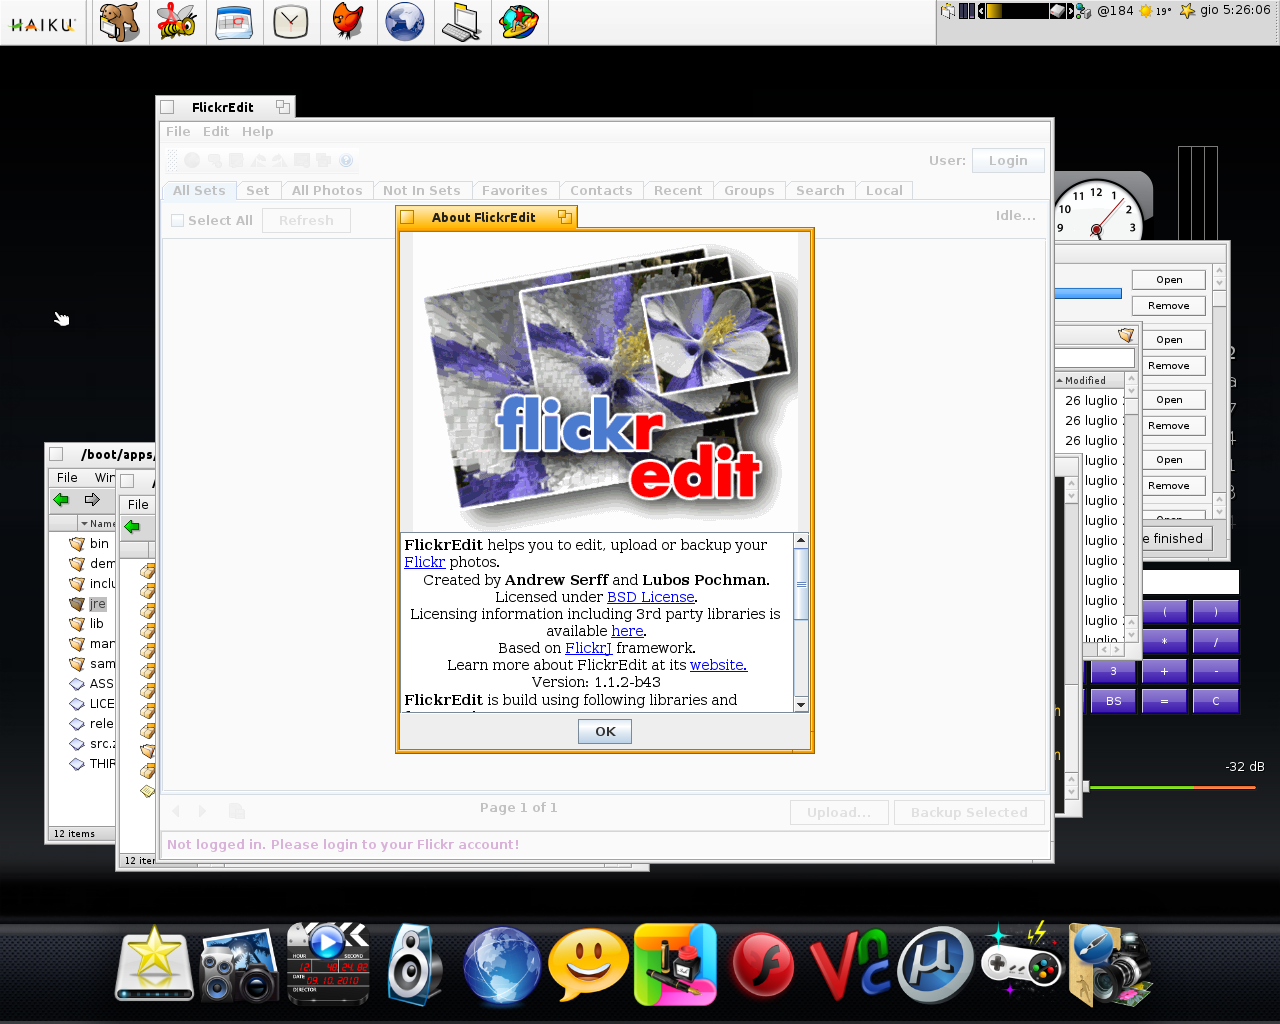Open the ink and pen paint icon in the dock
The width and height of the screenshot is (1280, 1024).
pos(676,964)
